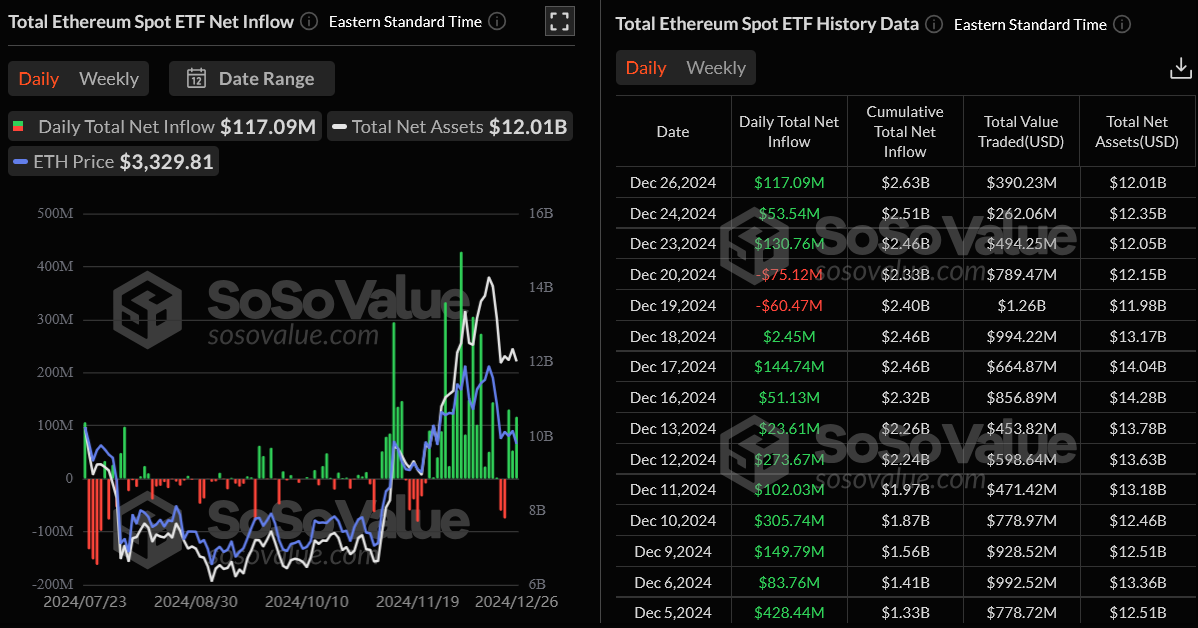Click the $1.26B value traded cell
Image resolution: width=1198 pixels, height=628 pixels.
1022,306
